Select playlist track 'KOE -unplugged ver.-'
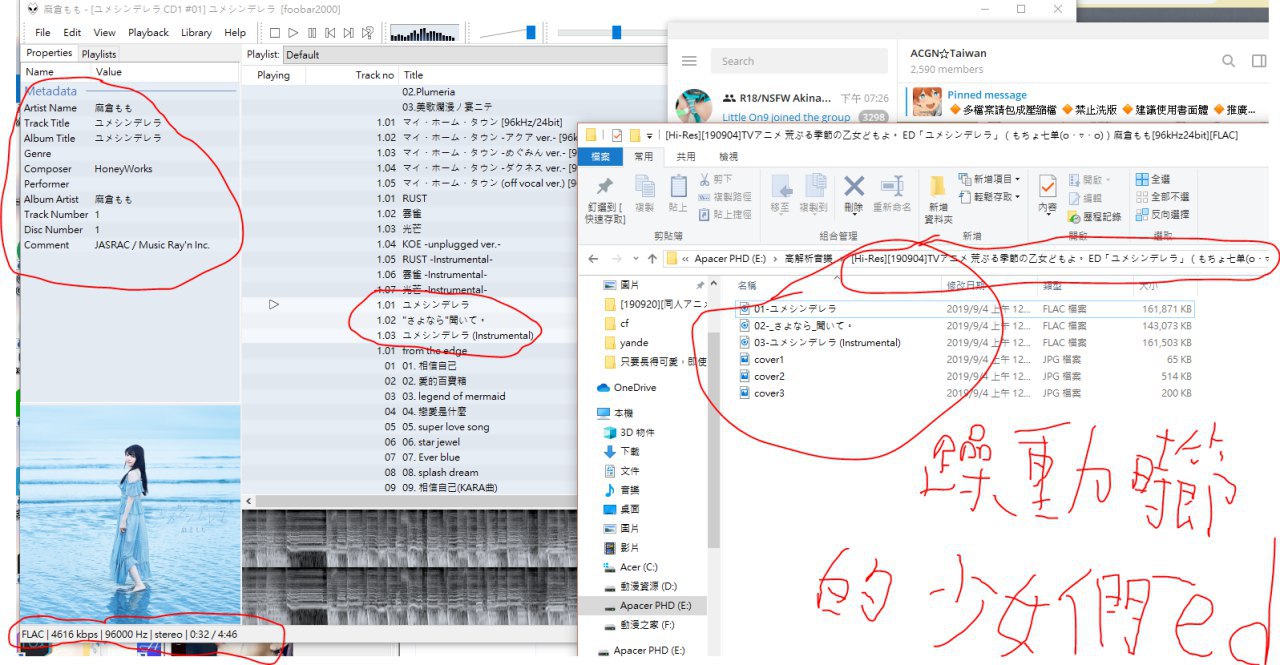This screenshot has height=665, width=1280. [451, 244]
